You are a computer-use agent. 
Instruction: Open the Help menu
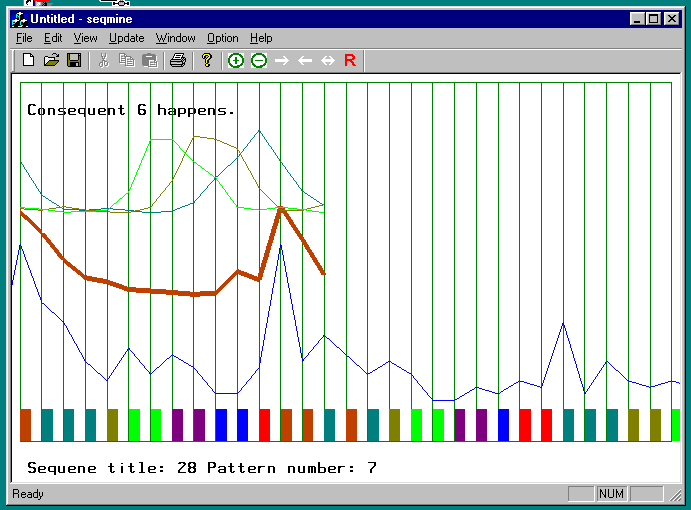261,38
